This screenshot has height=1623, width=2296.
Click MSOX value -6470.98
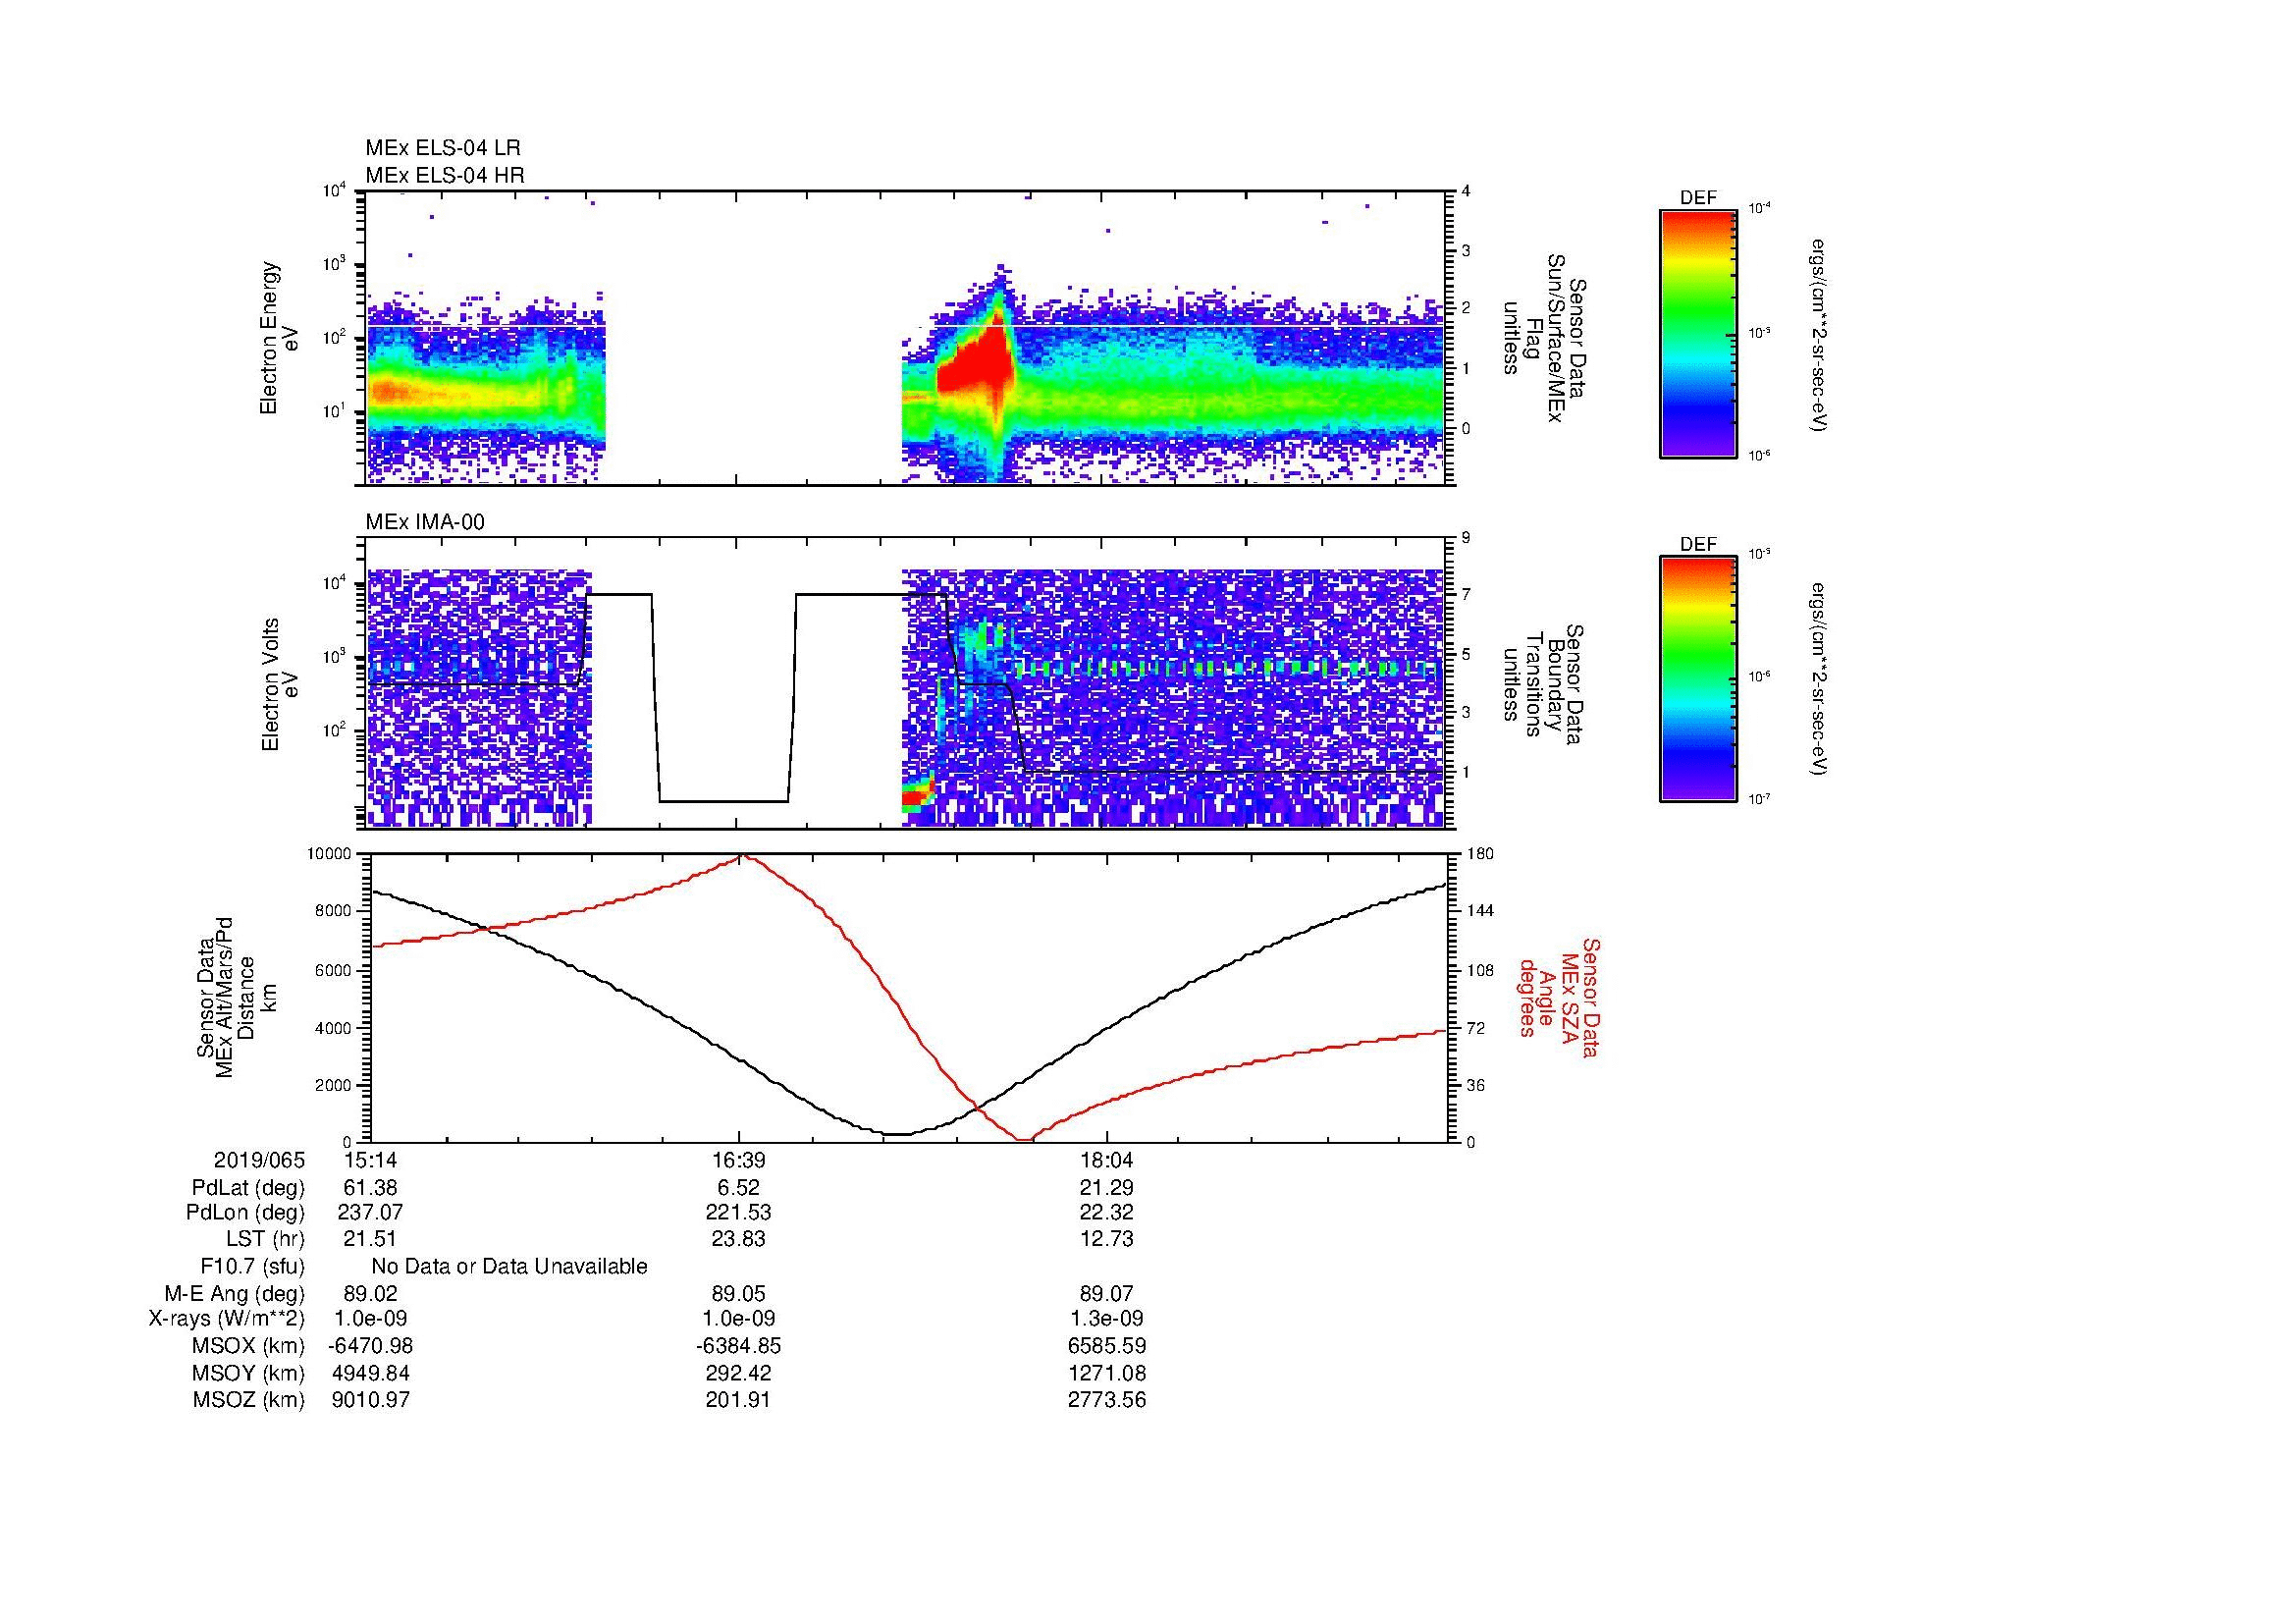[x=370, y=1346]
